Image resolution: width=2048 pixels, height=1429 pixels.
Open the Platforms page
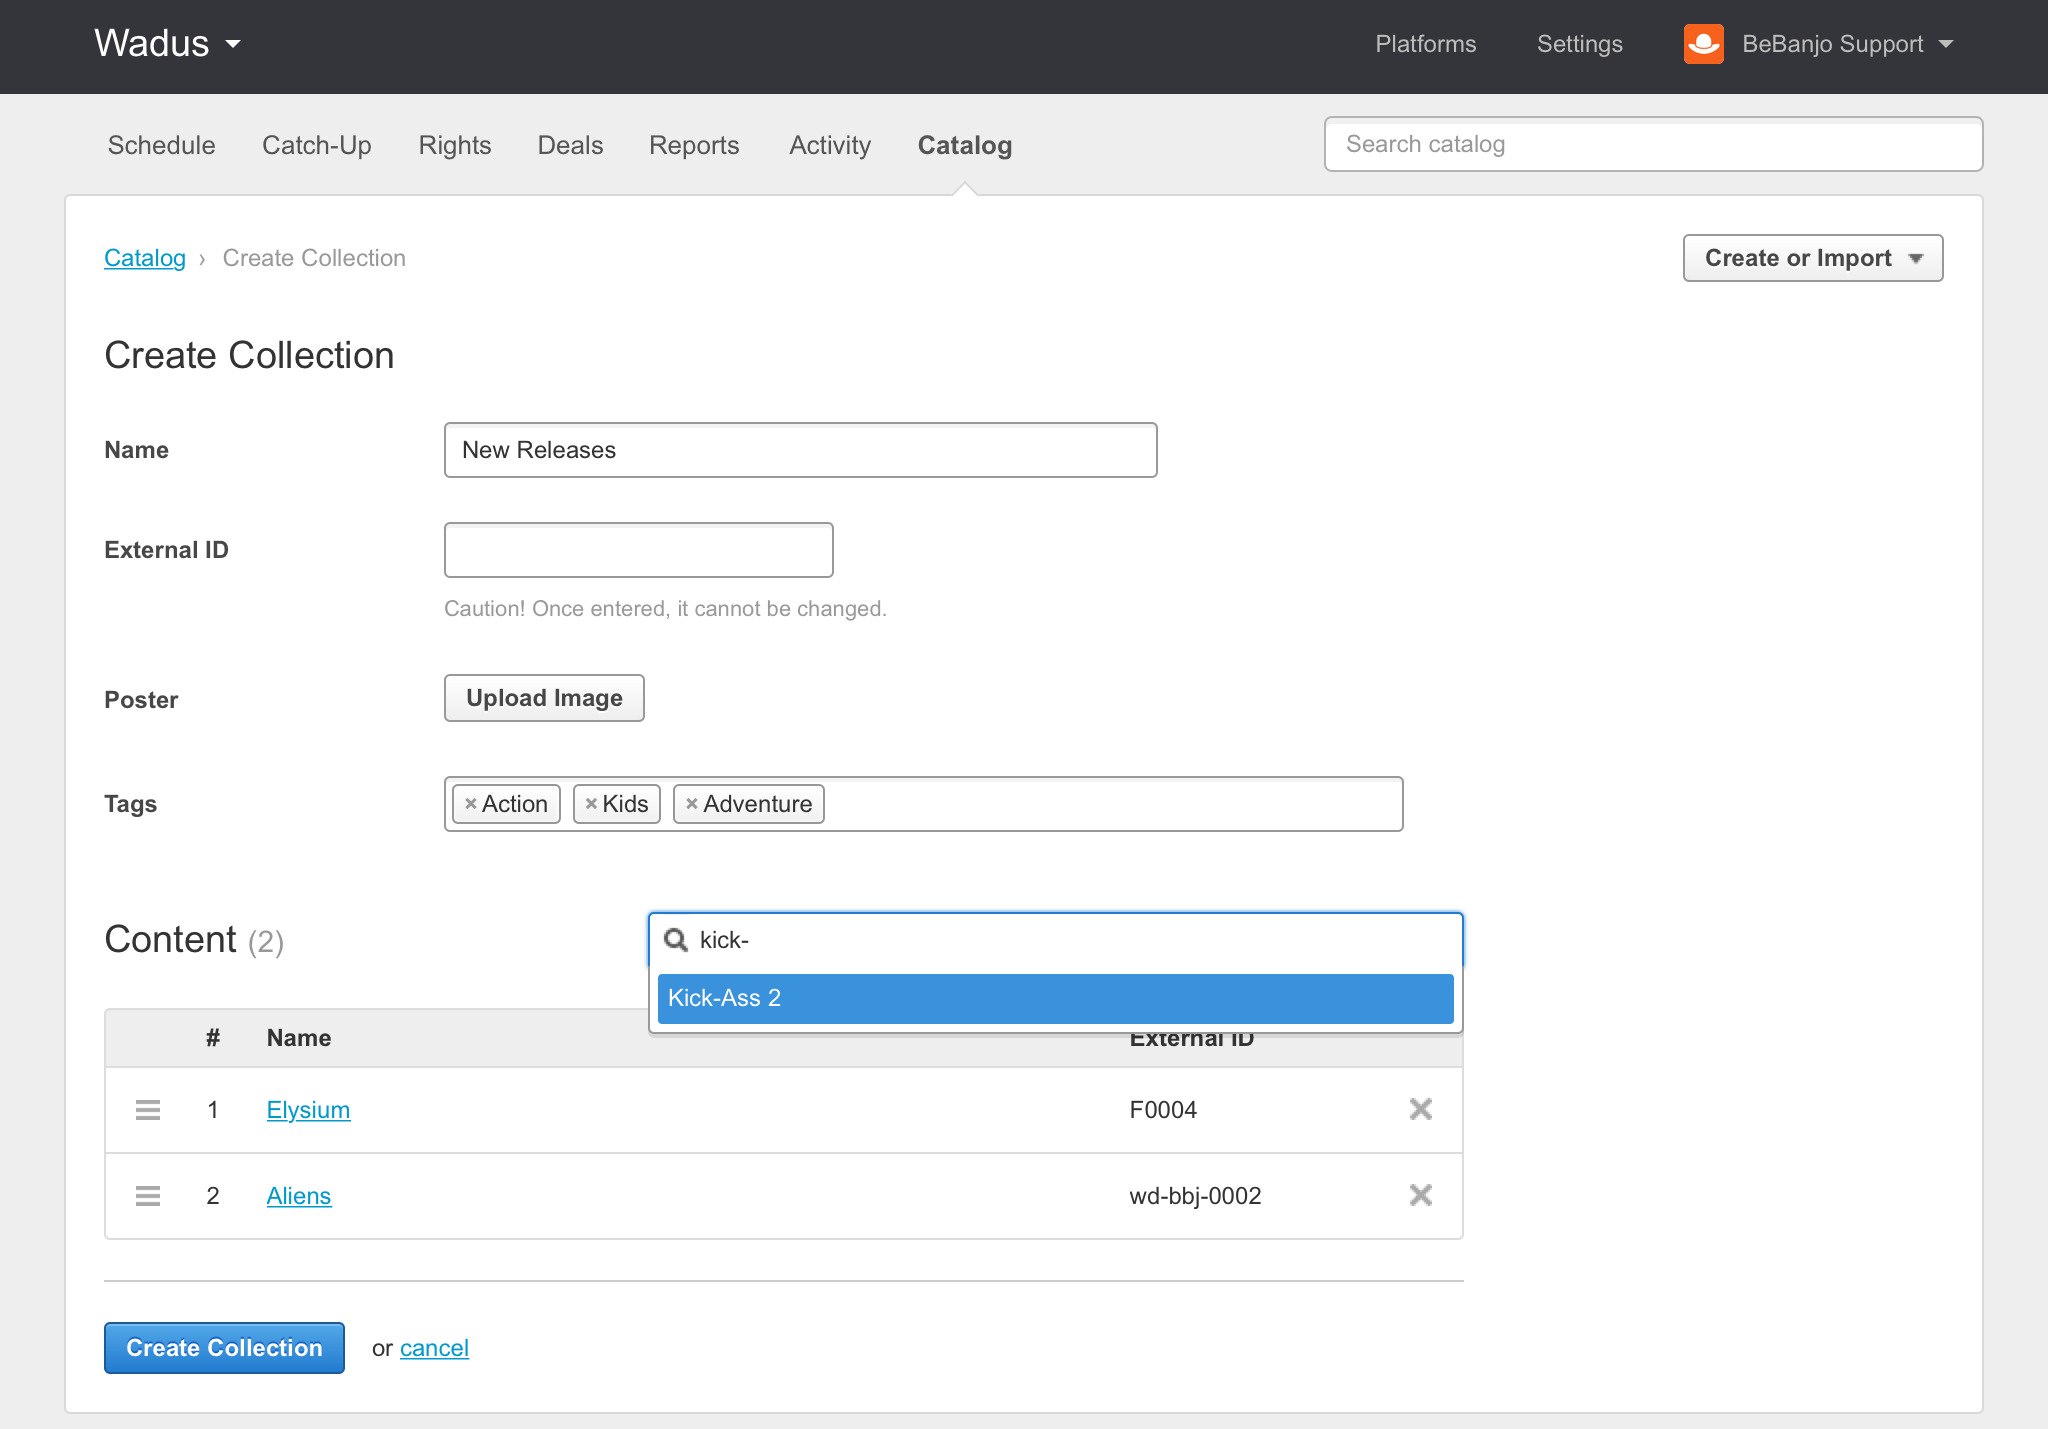[x=1425, y=44]
